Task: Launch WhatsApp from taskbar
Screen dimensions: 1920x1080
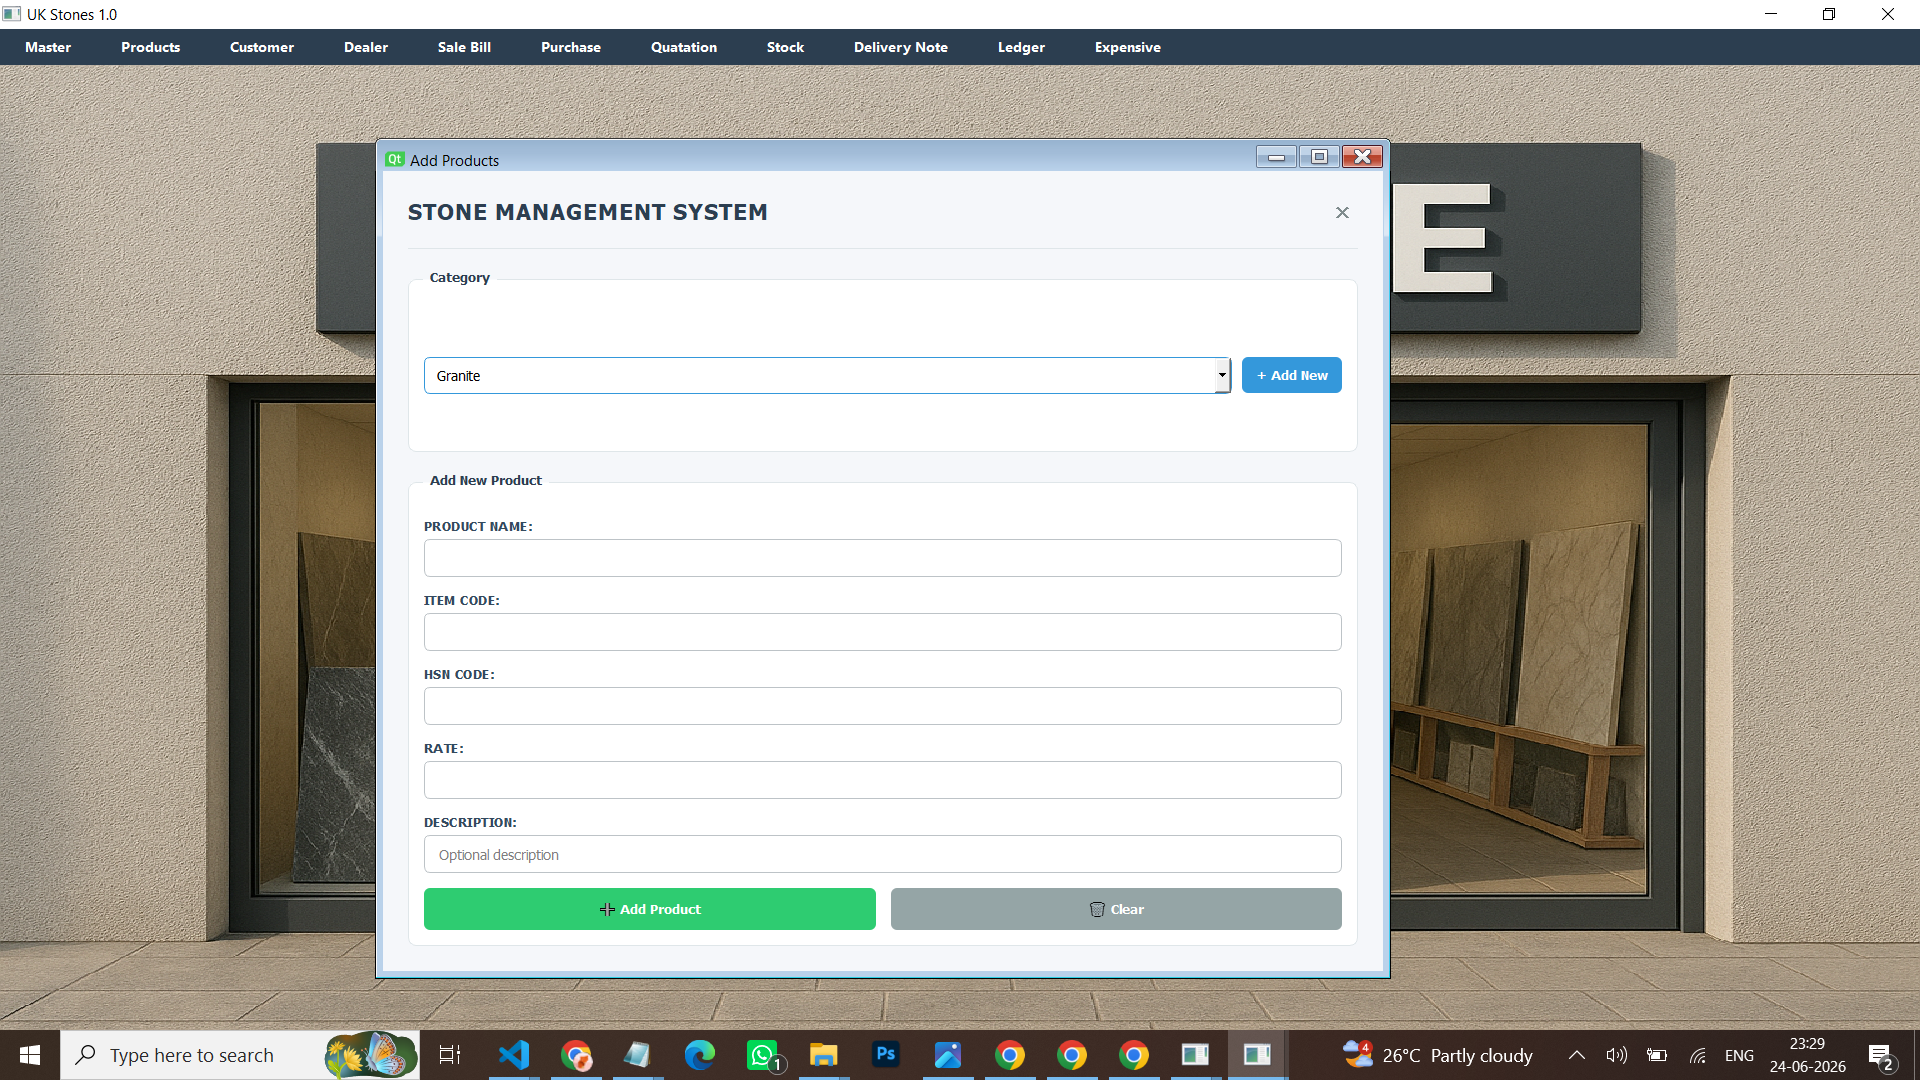Action: [x=762, y=1055]
